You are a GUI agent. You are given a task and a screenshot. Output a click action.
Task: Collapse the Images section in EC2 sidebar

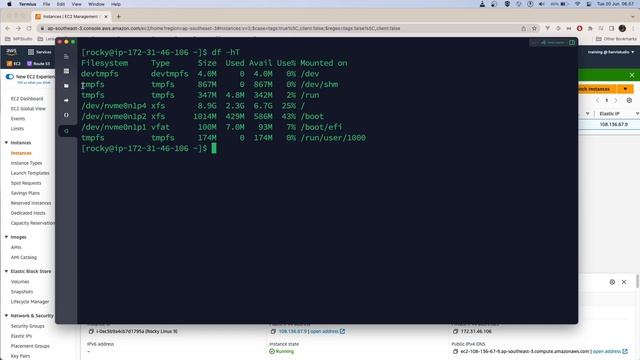pyautogui.click(x=7, y=237)
